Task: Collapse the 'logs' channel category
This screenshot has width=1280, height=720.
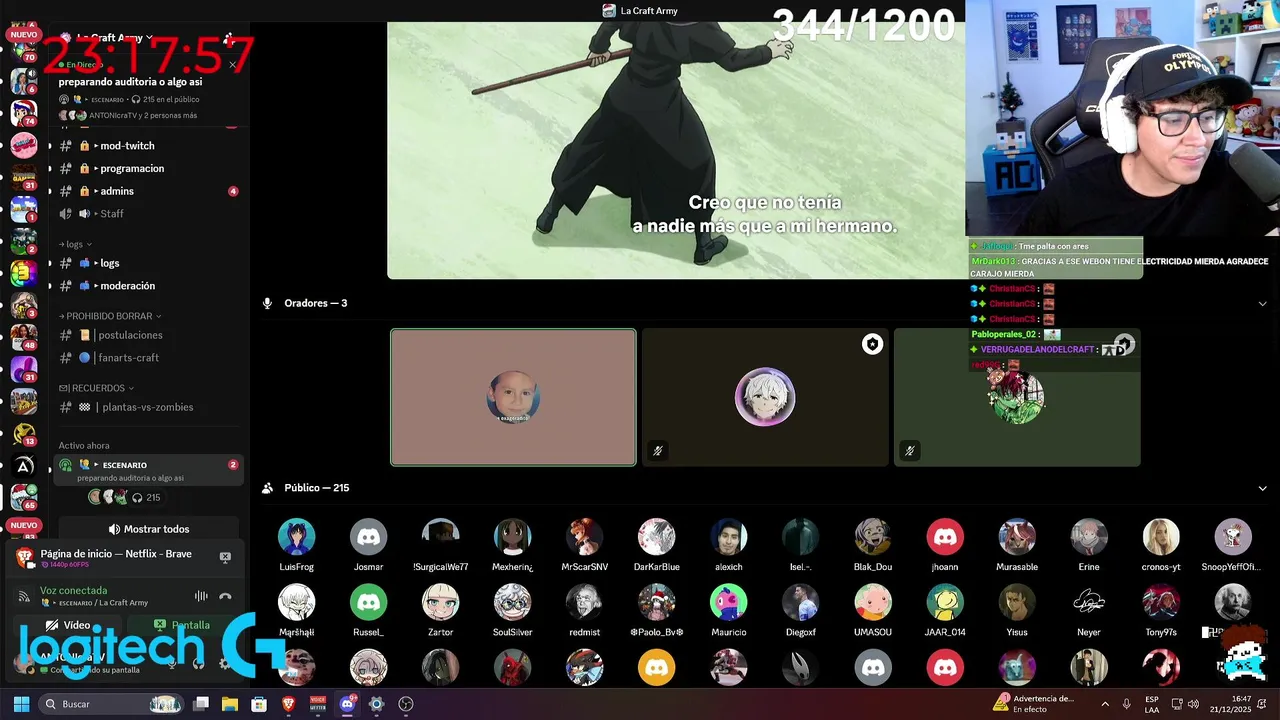Action: point(75,244)
